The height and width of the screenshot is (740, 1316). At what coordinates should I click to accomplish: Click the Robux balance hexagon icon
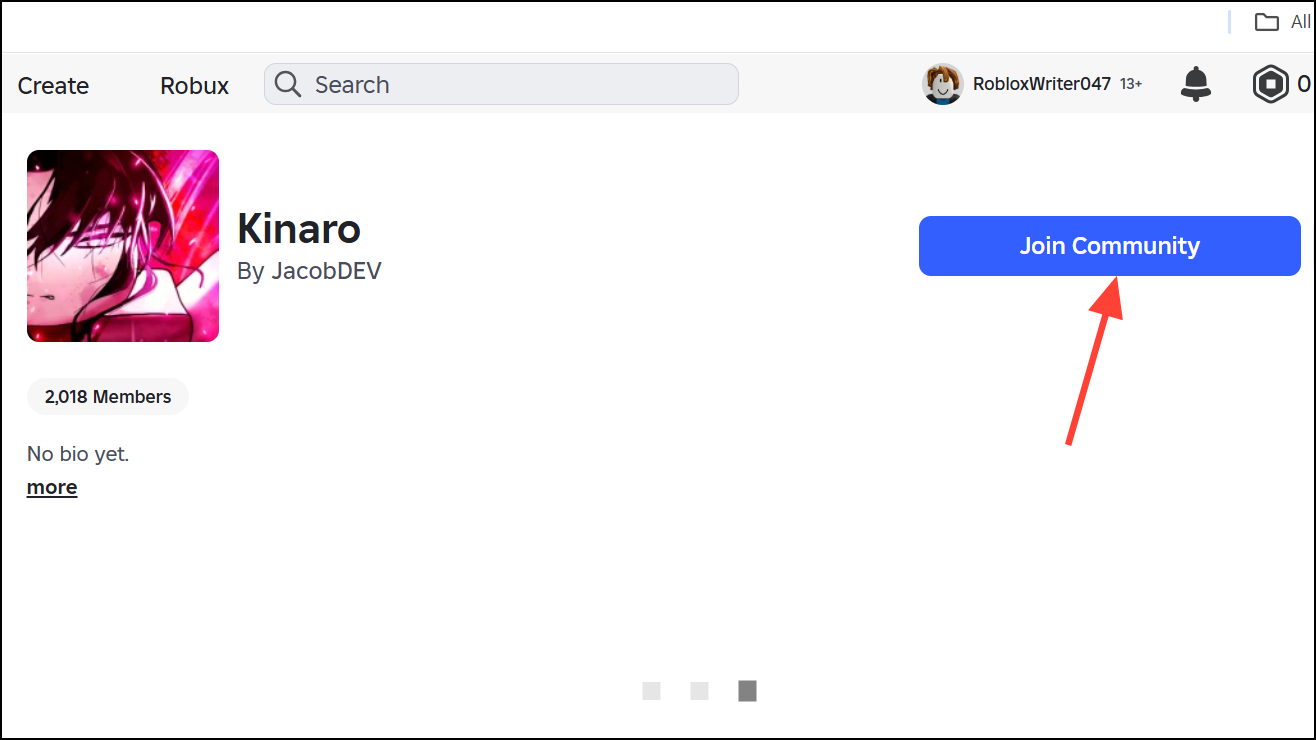tap(1270, 84)
